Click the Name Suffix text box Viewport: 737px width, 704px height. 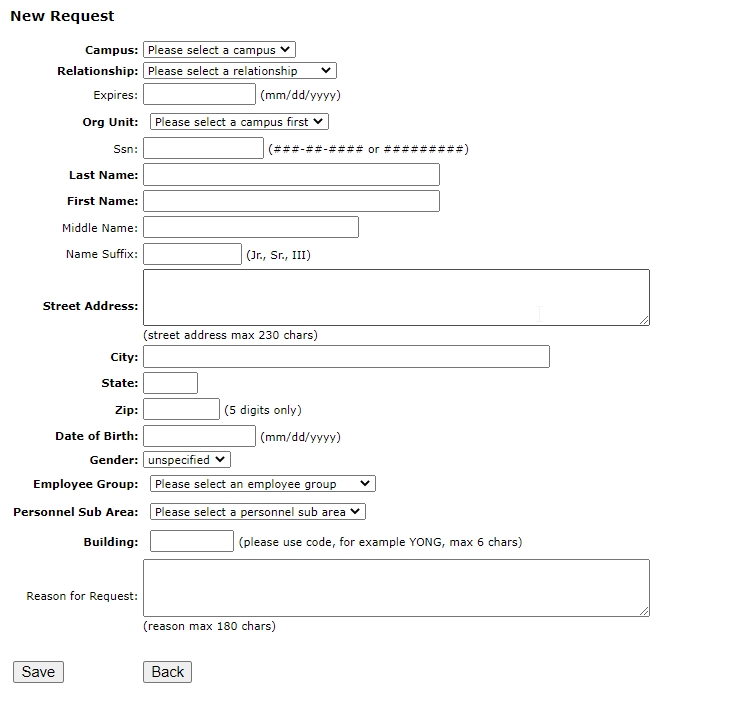pyautogui.click(x=192, y=254)
